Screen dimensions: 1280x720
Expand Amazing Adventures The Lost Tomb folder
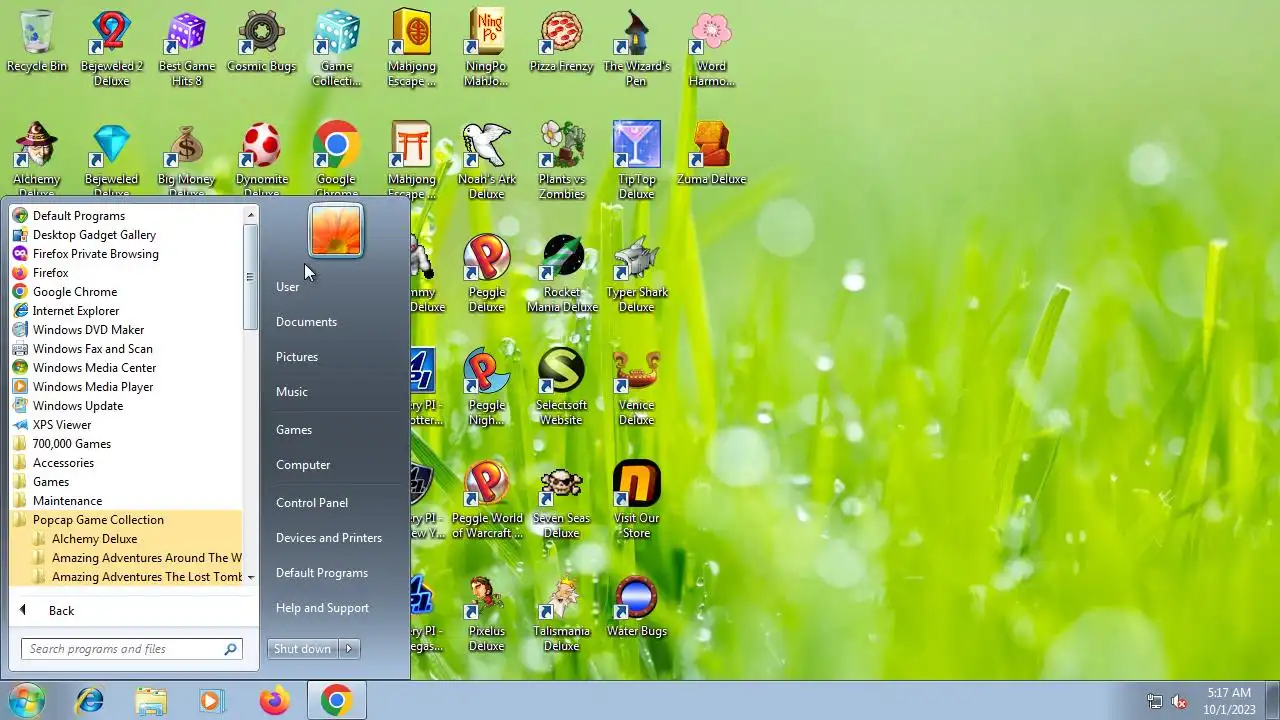tap(126, 577)
